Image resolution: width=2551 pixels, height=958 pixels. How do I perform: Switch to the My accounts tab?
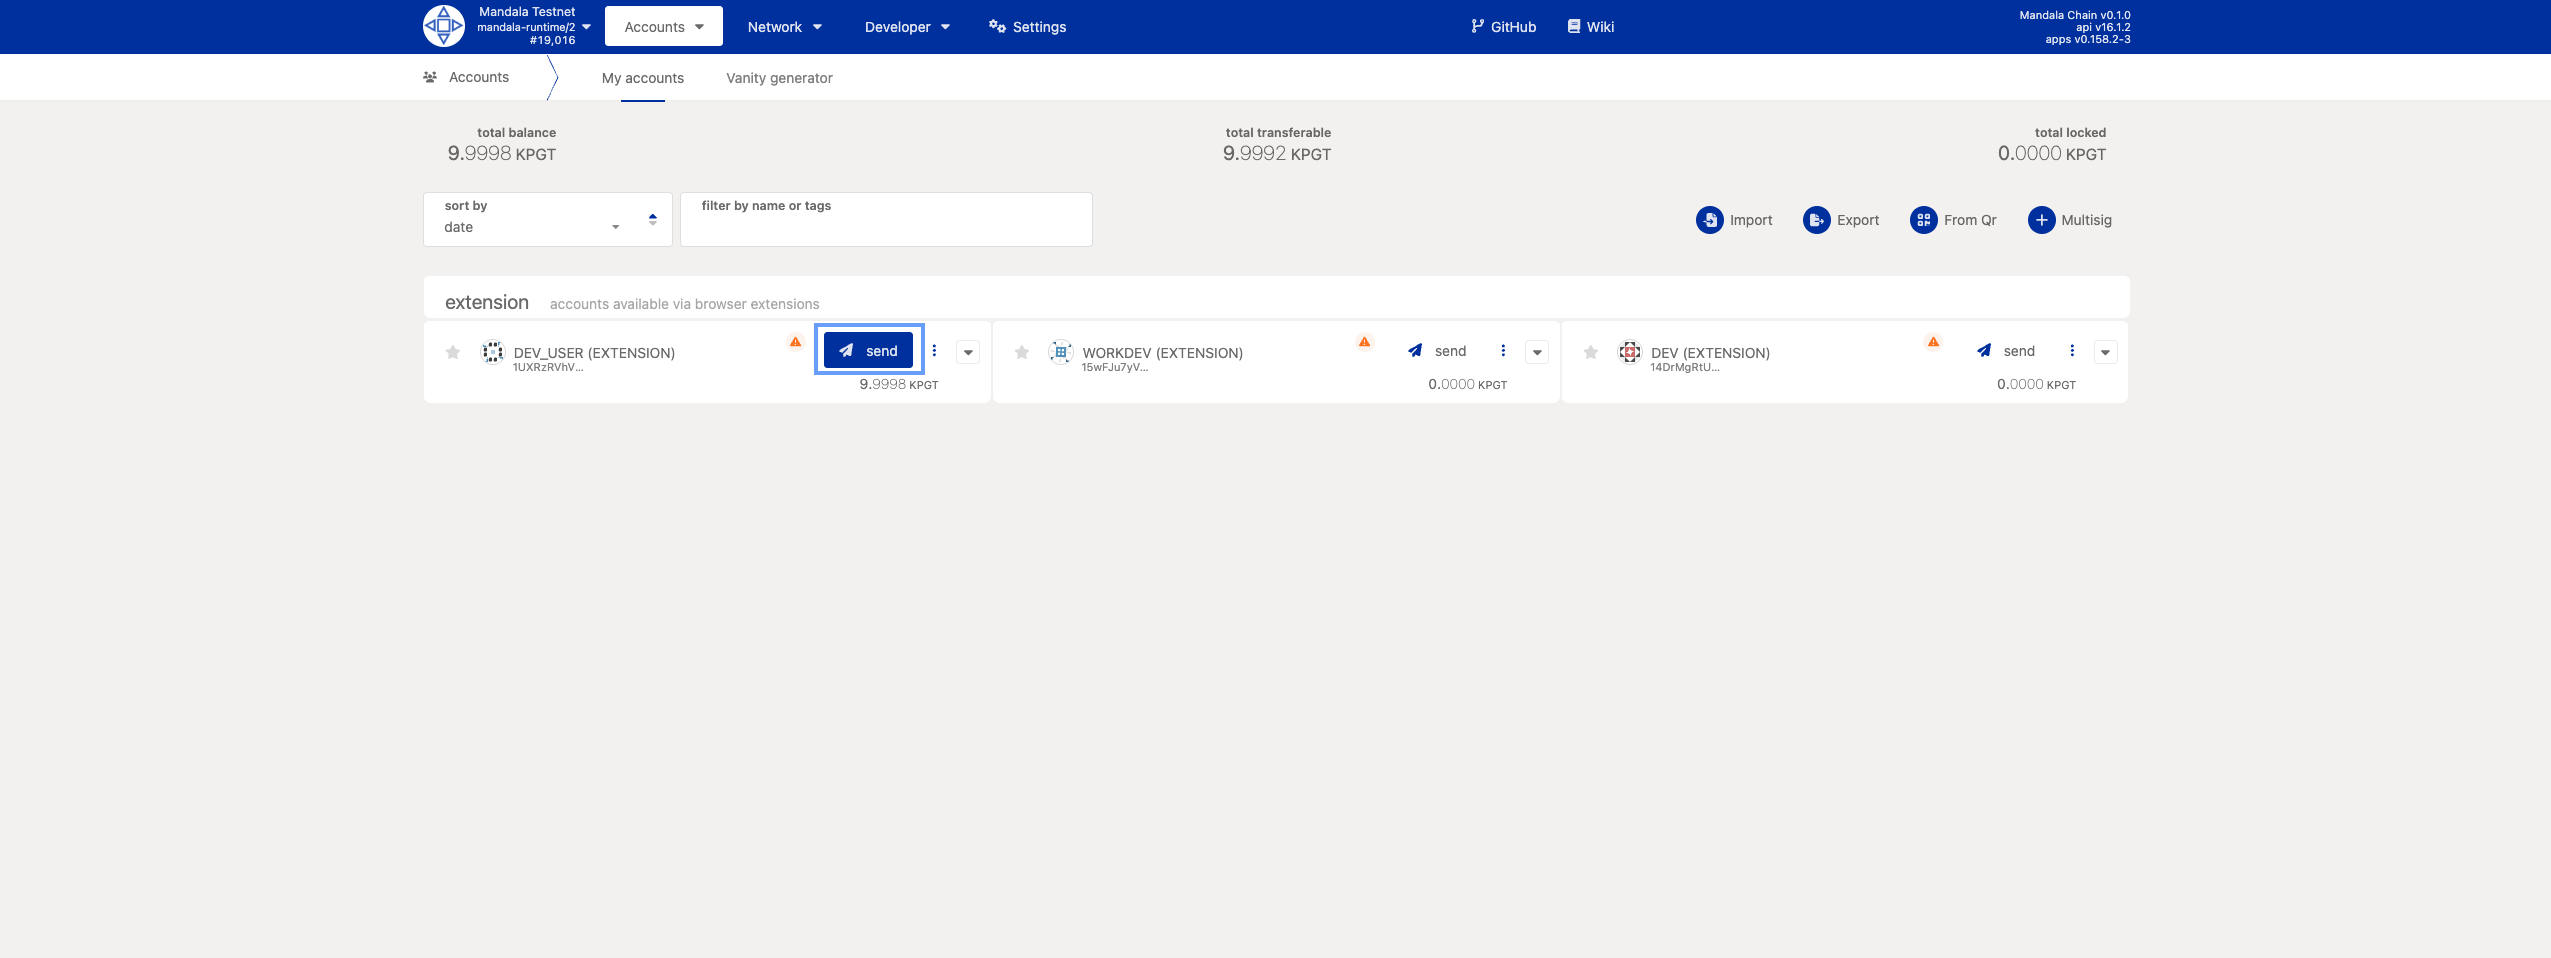coord(643,78)
